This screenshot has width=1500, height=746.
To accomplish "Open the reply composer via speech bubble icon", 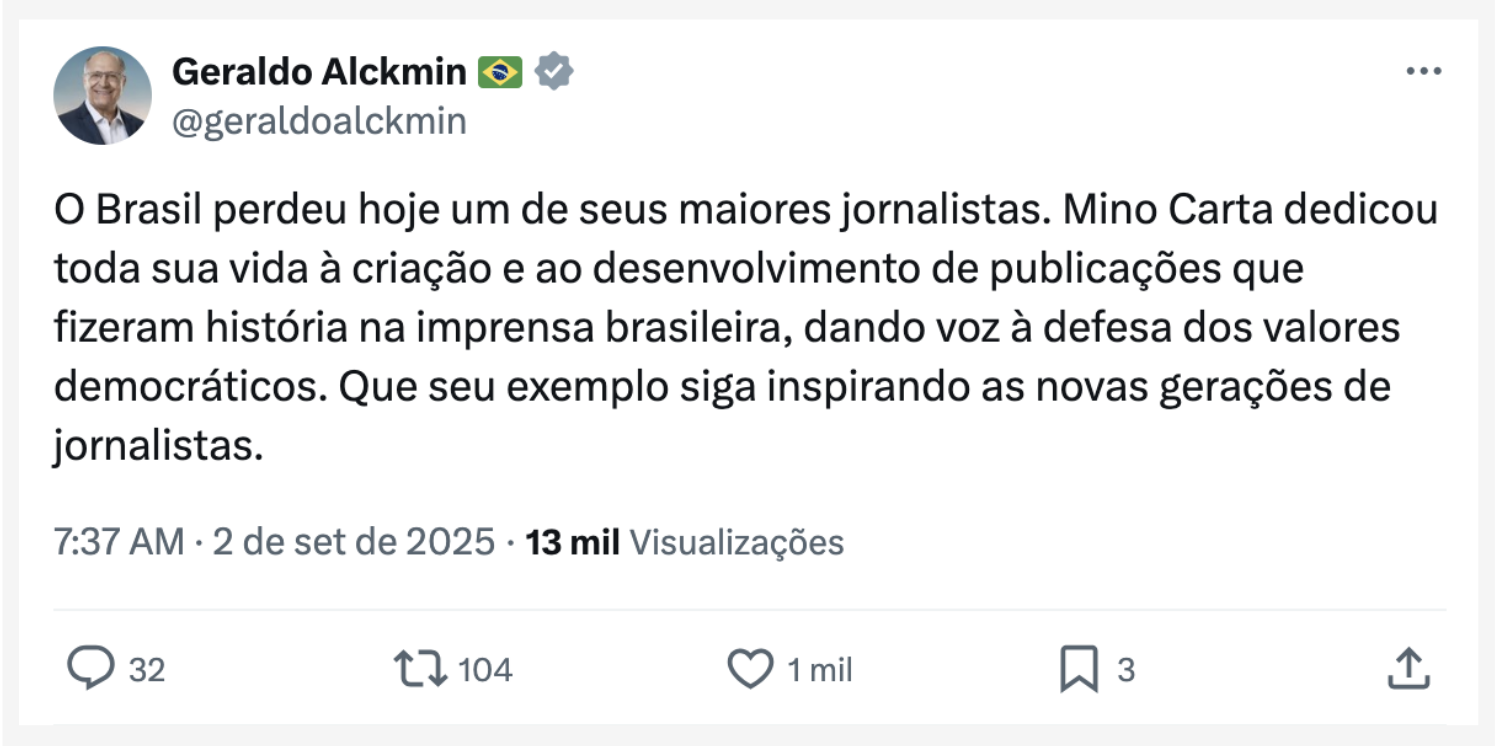I will click(x=90, y=669).
